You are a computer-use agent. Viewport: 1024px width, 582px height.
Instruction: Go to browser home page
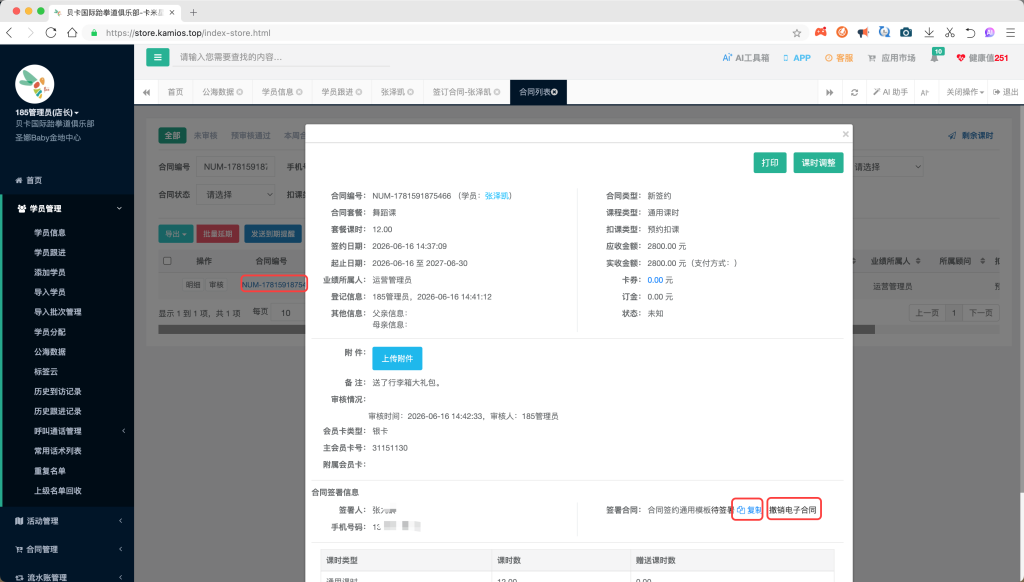pyautogui.click(x=72, y=33)
